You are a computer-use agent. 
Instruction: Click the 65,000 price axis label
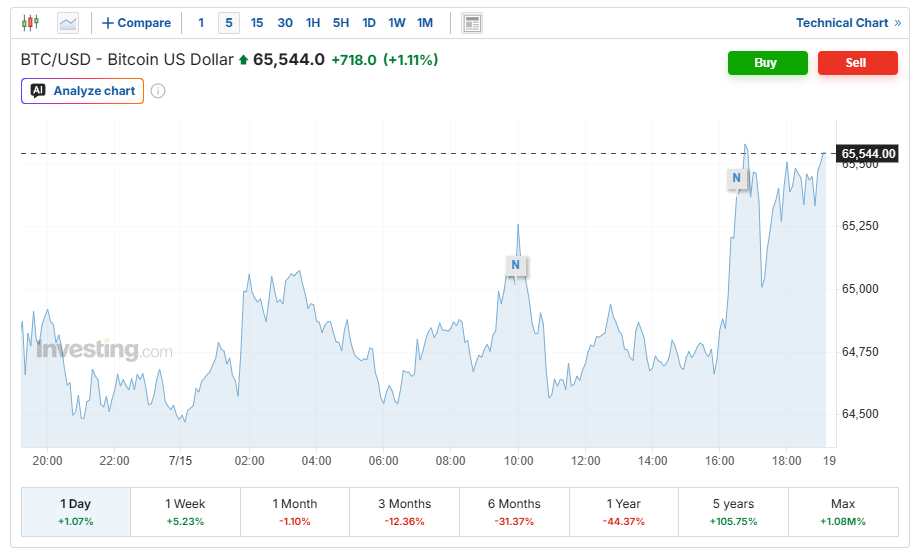coord(860,289)
